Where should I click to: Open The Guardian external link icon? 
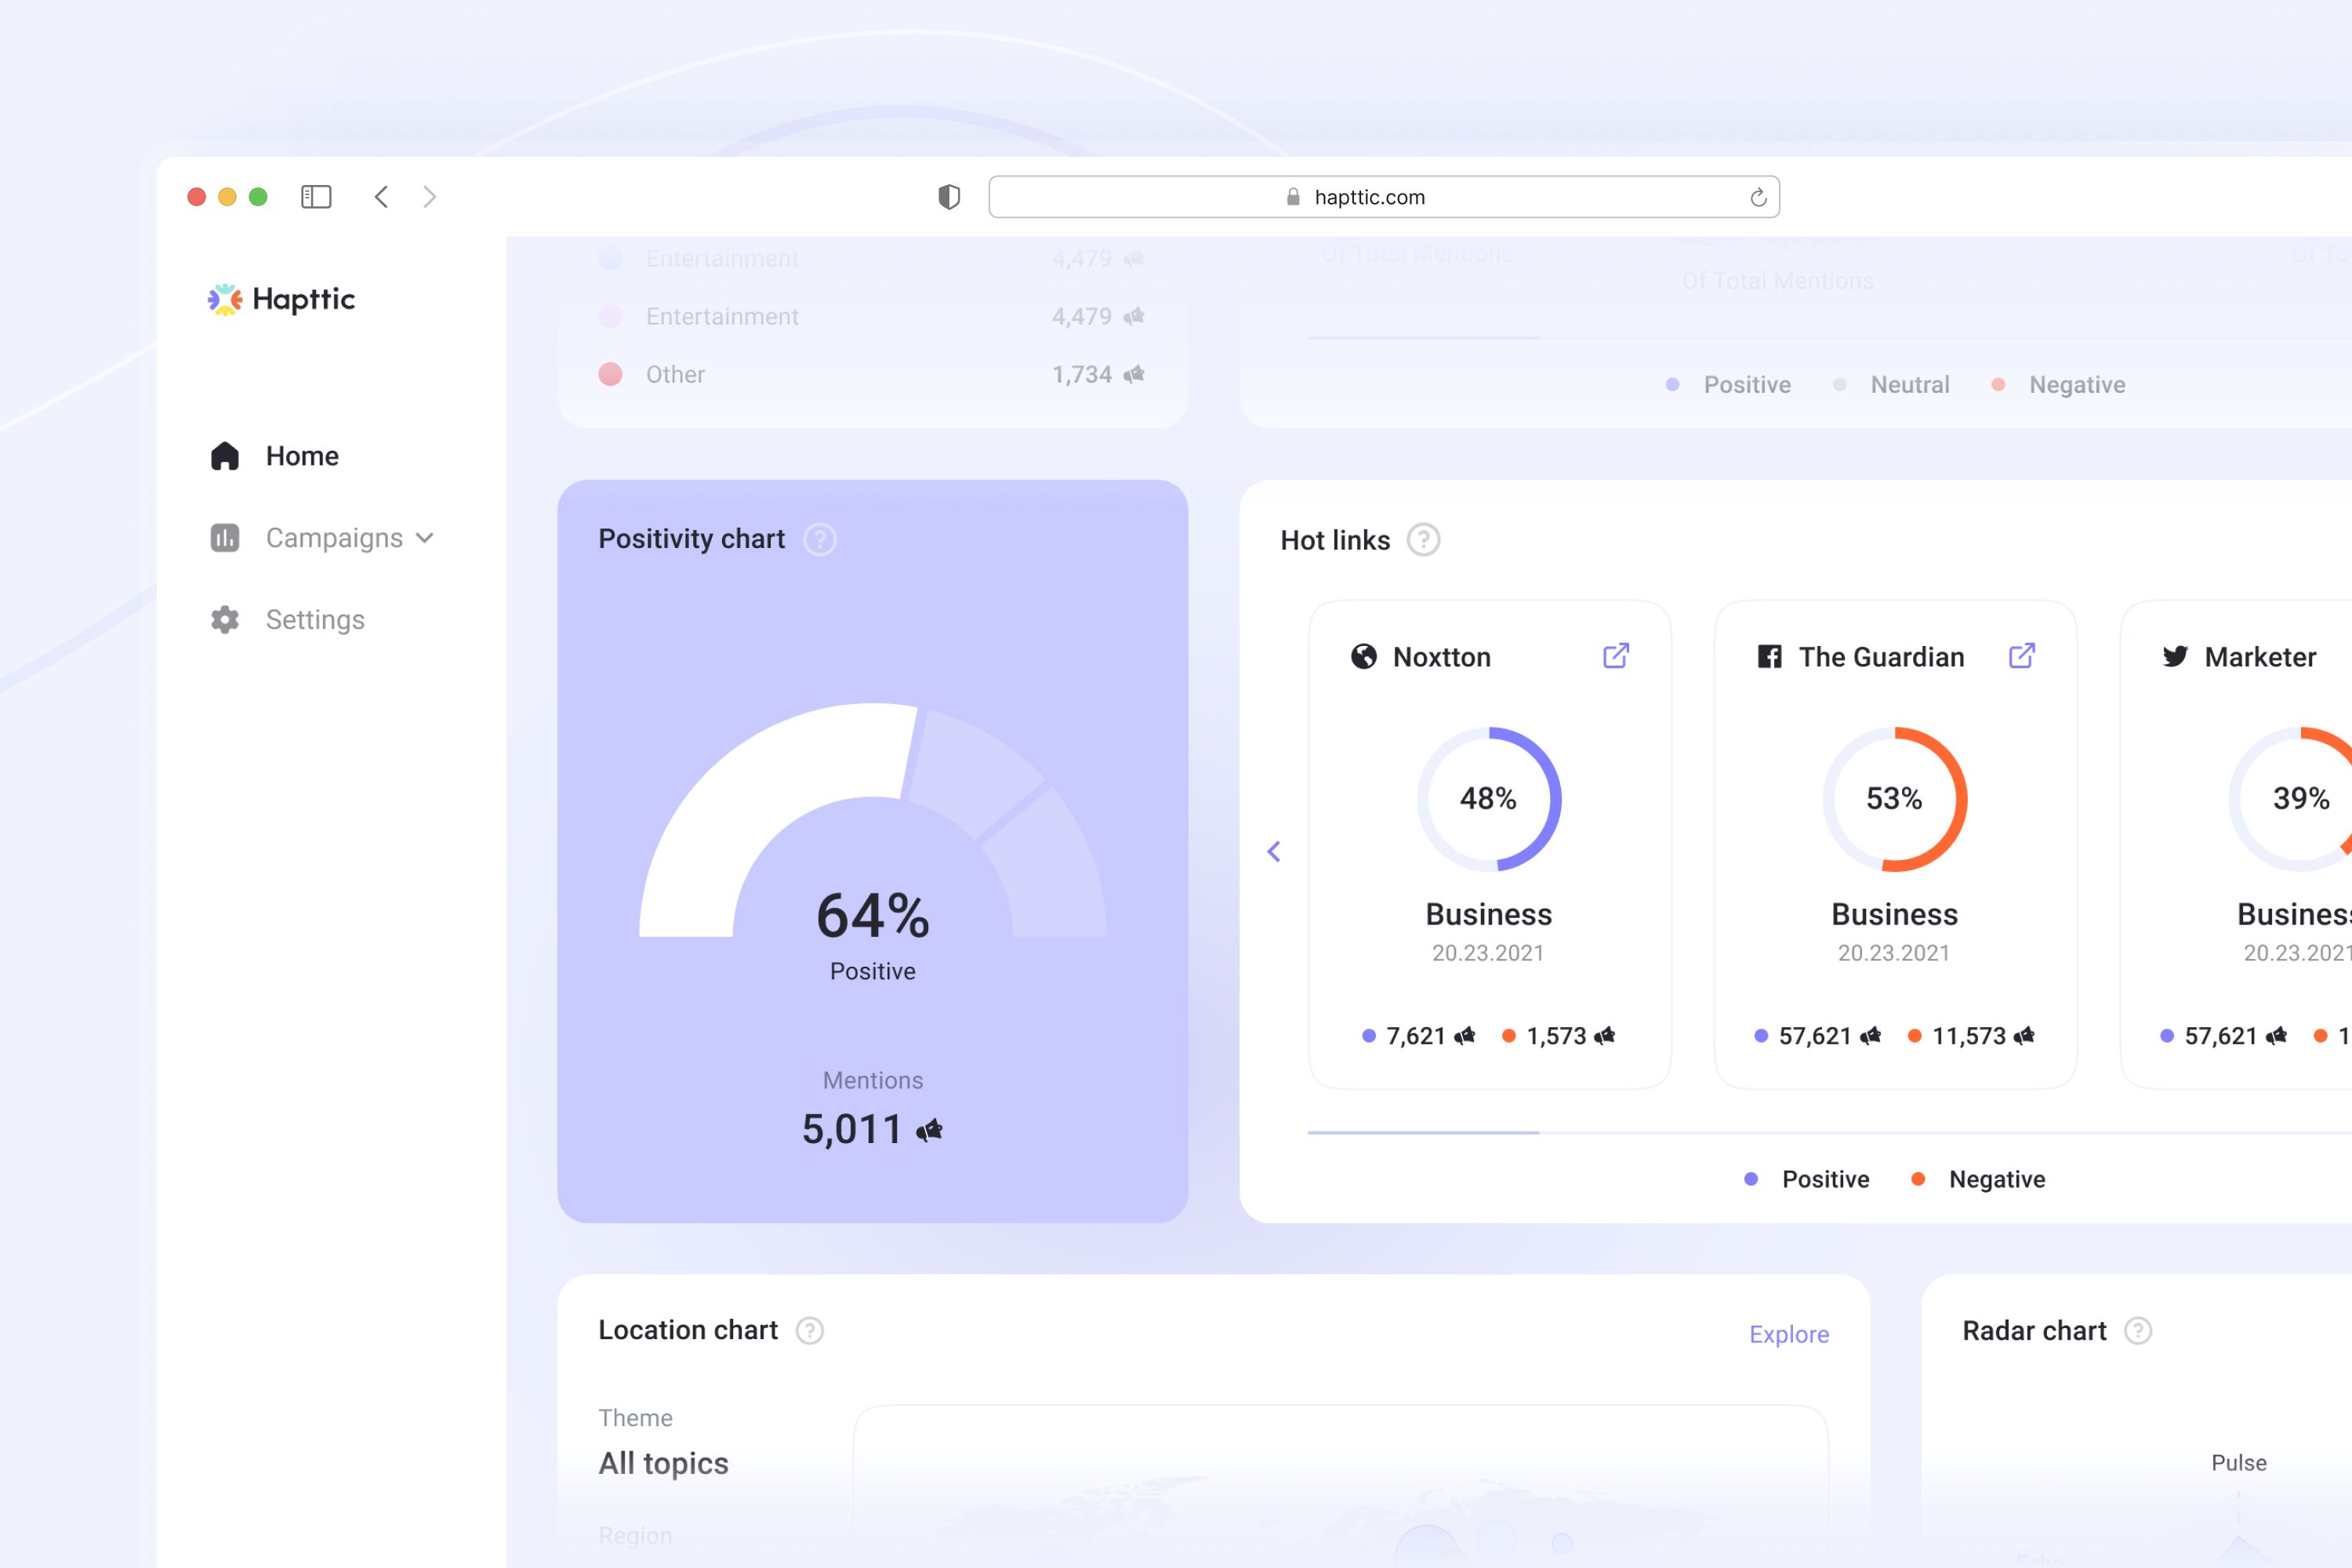[x=2022, y=656]
